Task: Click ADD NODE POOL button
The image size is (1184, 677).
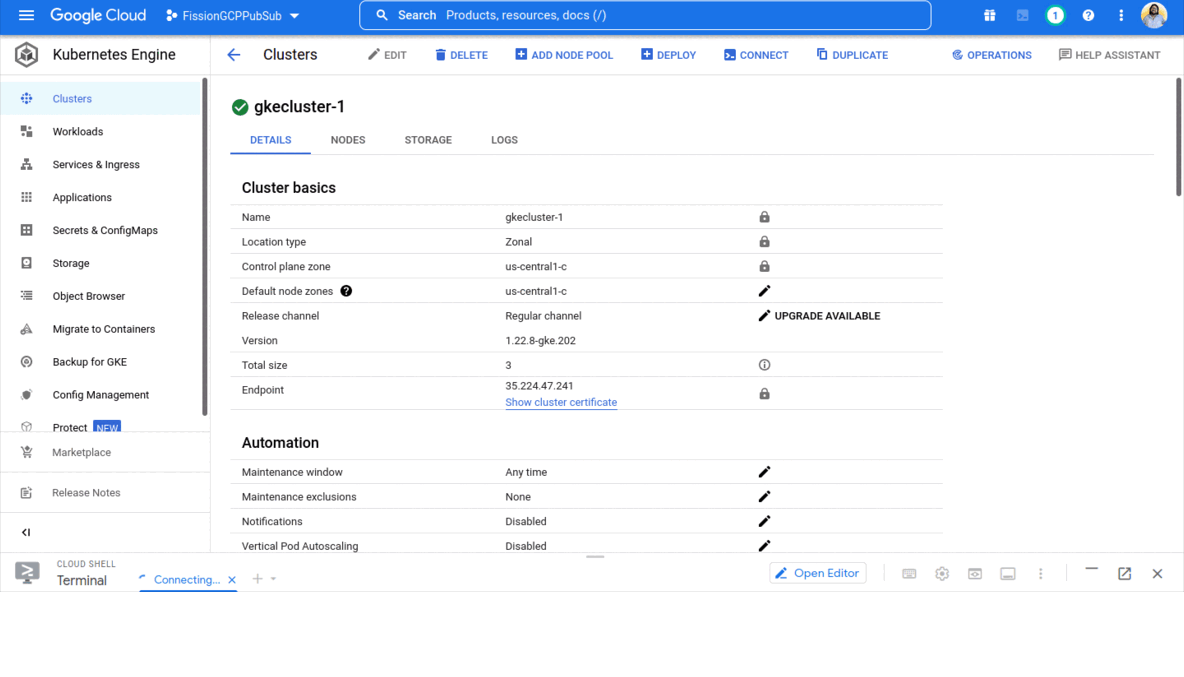Action: (x=564, y=55)
